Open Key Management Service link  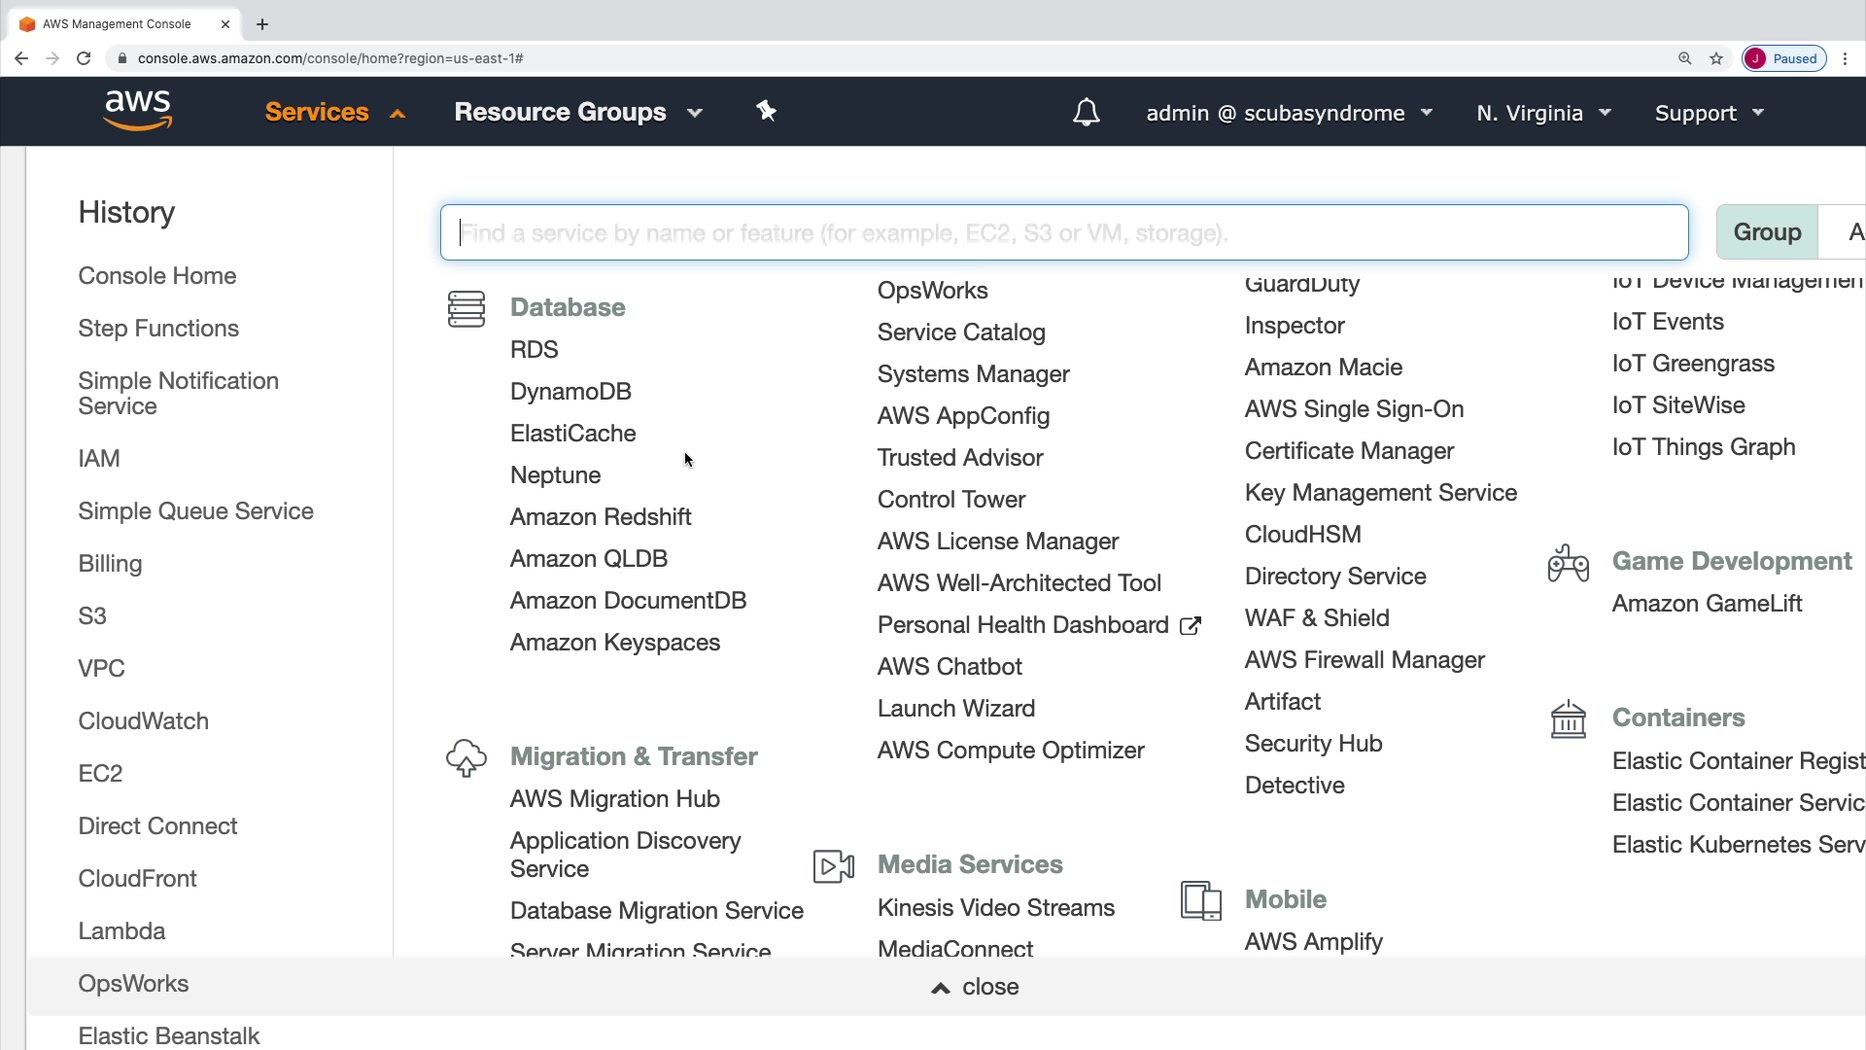tap(1380, 493)
